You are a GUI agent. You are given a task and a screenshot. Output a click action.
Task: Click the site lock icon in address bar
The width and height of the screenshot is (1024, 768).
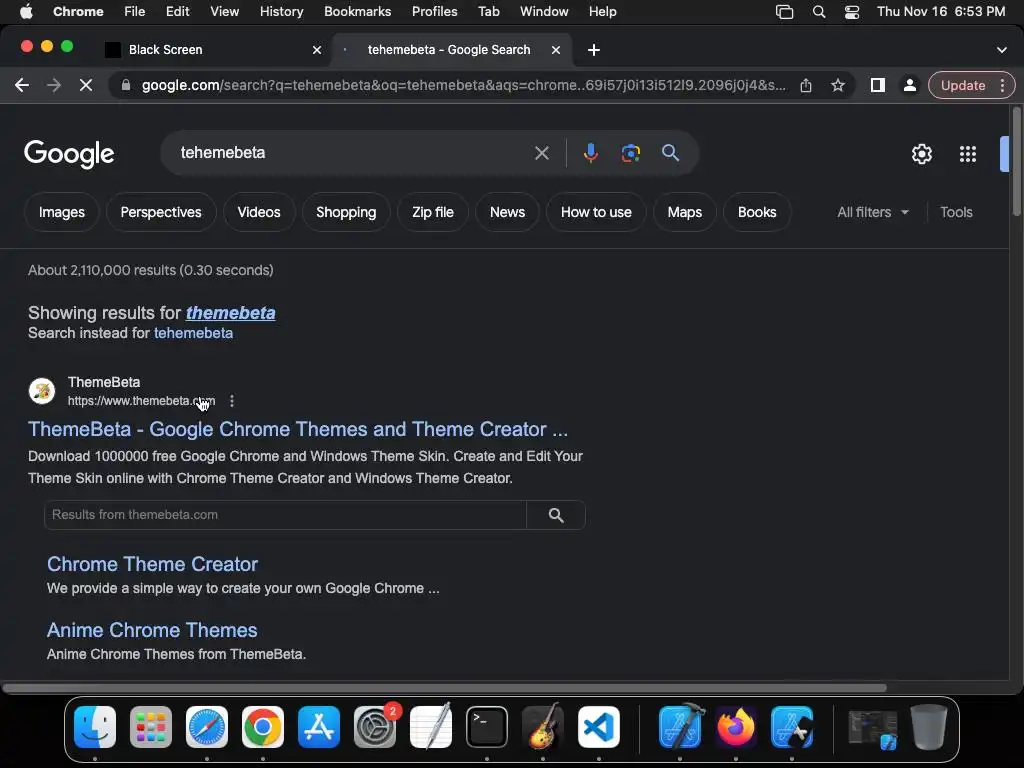pos(126,85)
